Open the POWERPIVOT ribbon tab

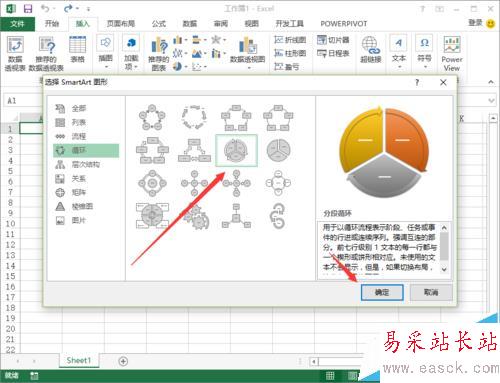click(x=343, y=24)
